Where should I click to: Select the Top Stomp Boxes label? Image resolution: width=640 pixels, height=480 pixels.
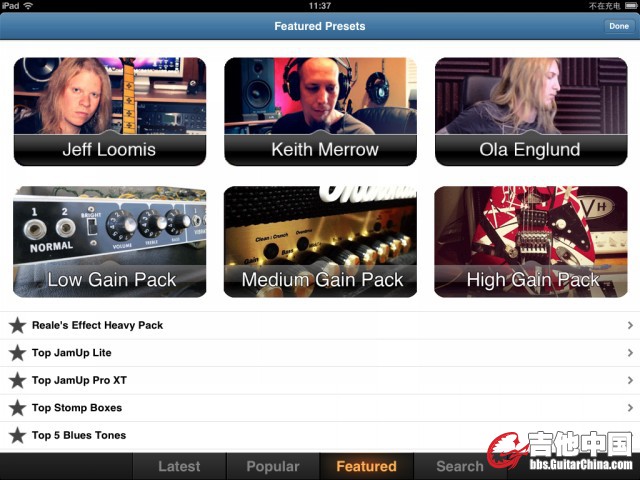[x=77, y=408]
